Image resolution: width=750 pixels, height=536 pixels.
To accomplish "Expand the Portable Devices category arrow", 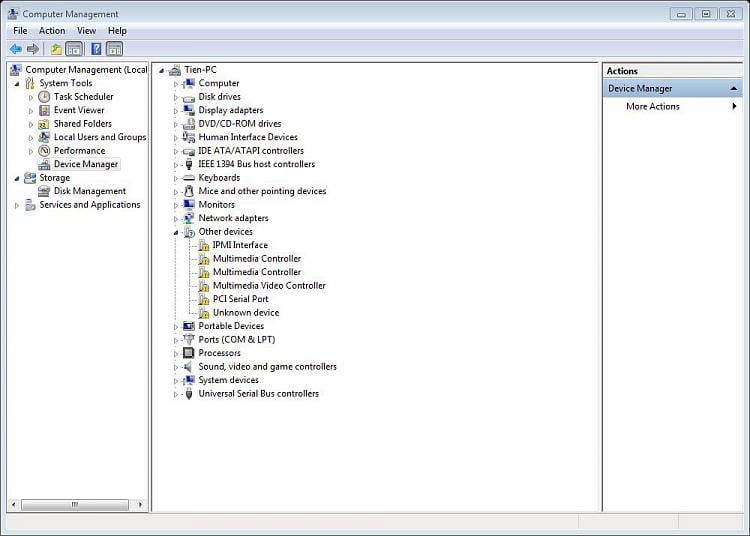I will point(176,327).
